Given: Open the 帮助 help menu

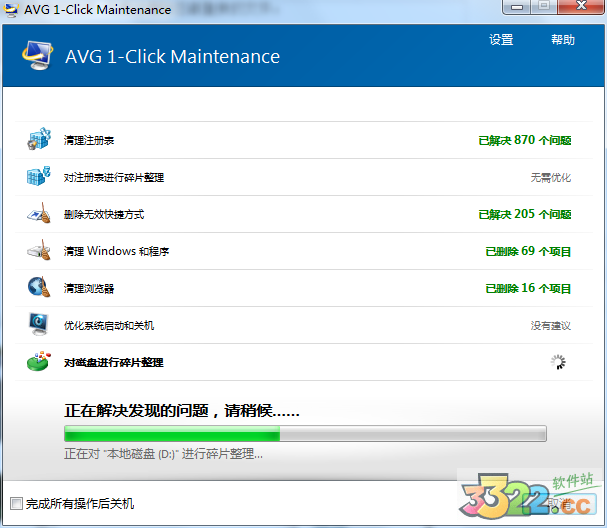Looking at the screenshot, I should click(x=563, y=39).
